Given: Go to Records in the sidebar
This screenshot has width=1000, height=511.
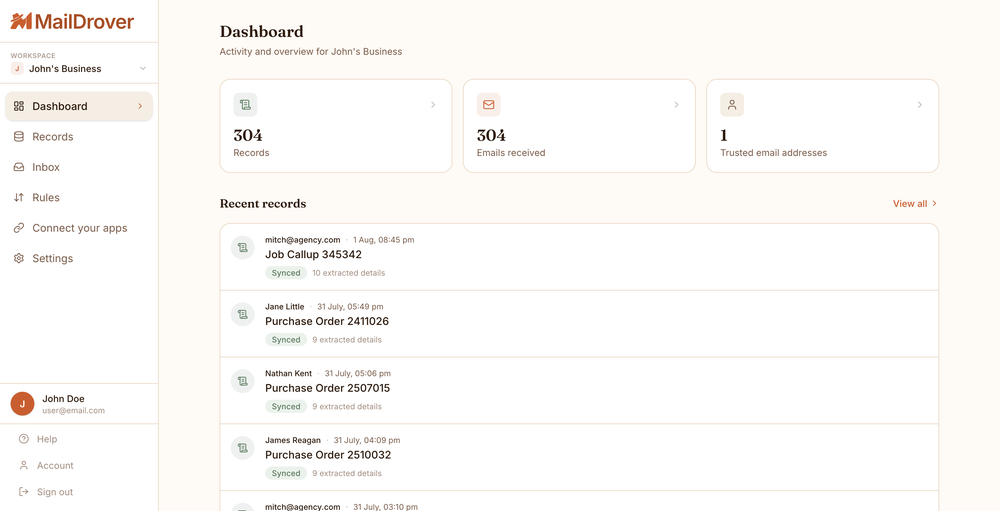Looking at the screenshot, I should pos(79,137).
